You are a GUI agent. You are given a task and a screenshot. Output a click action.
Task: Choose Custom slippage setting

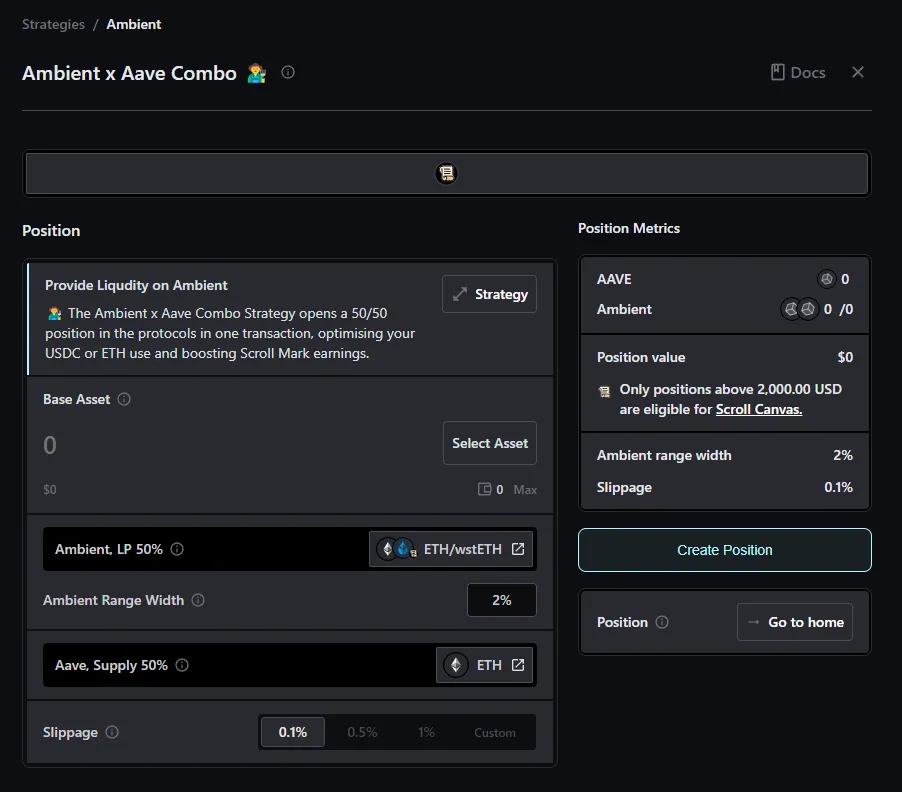[494, 732]
